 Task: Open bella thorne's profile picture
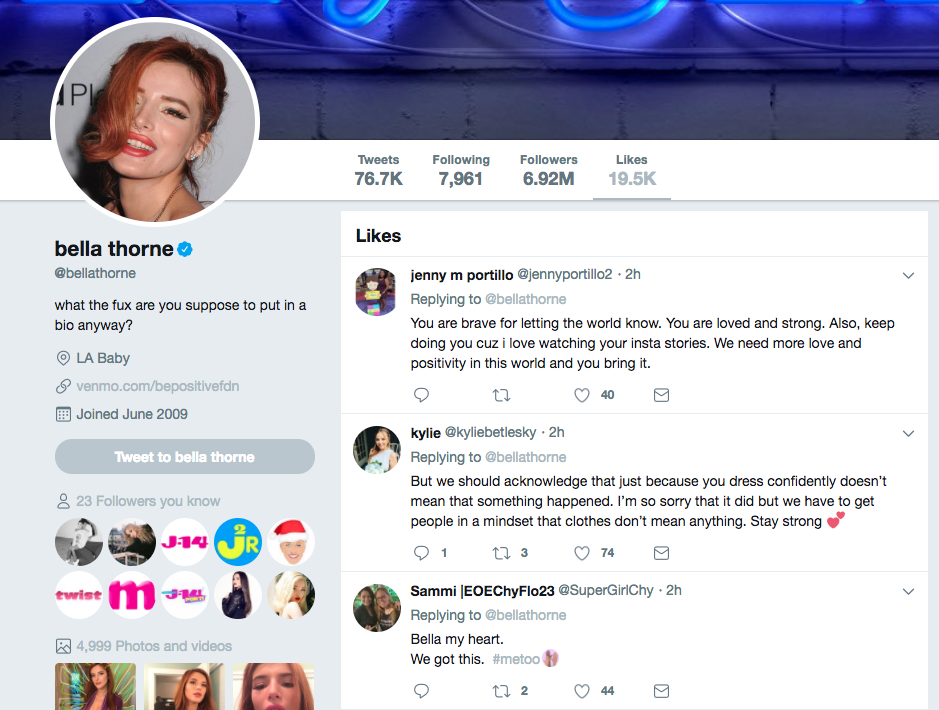[155, 122]
